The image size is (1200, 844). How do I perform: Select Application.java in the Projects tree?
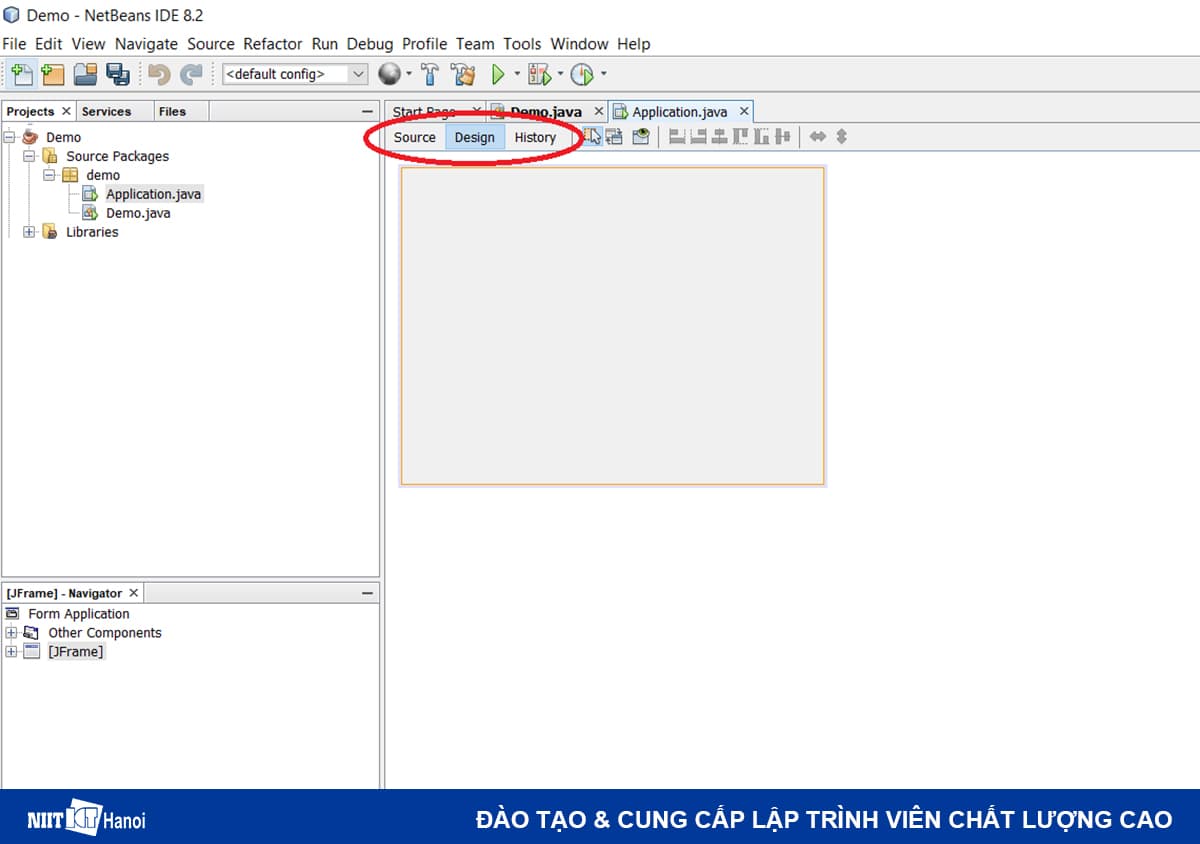[153, 194]
